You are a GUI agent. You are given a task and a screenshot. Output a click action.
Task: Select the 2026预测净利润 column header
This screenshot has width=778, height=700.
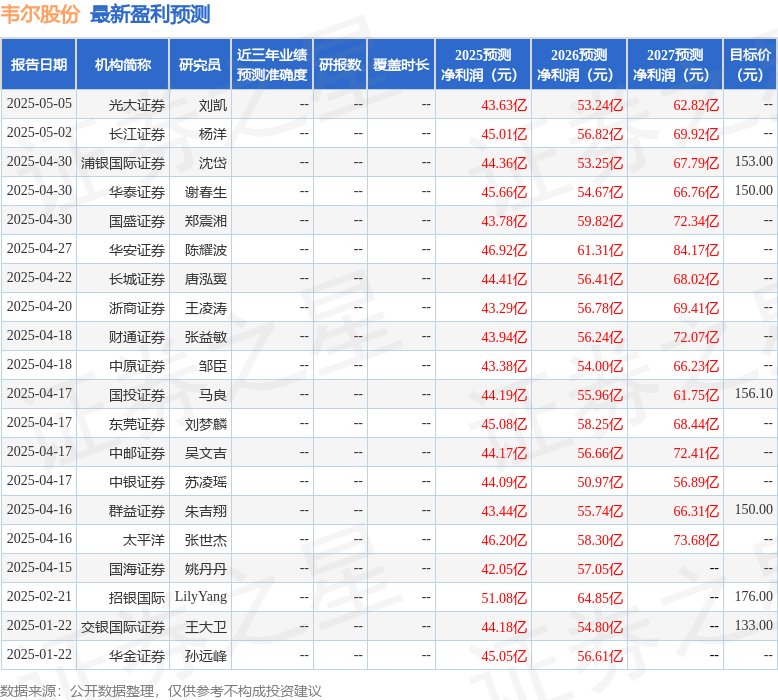[579, 65]
